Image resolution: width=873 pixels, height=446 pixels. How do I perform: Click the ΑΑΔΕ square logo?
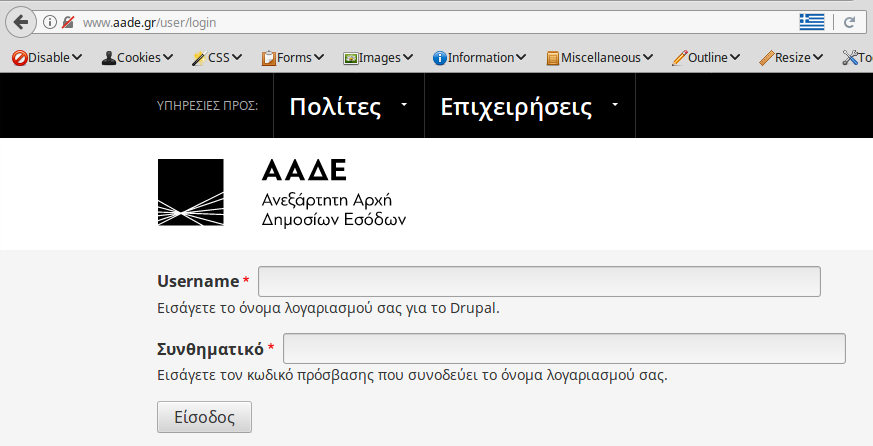[191, 193]
